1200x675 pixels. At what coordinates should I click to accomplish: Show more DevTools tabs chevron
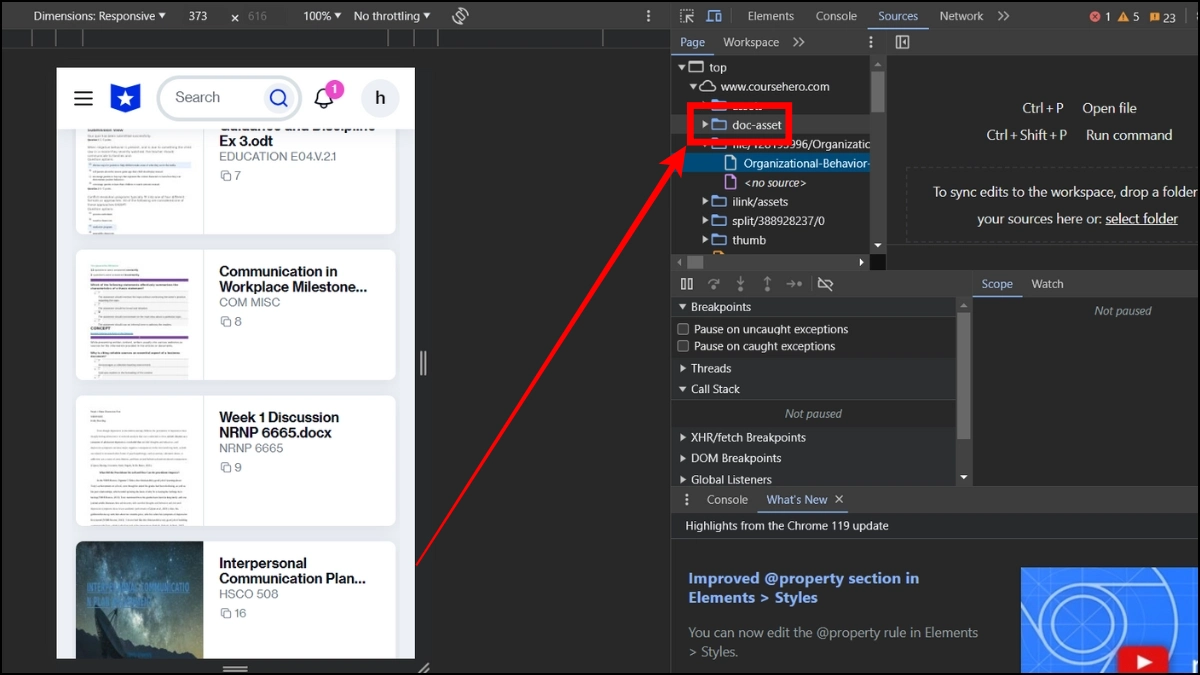pyautogui.click(x=1003, y=16)
